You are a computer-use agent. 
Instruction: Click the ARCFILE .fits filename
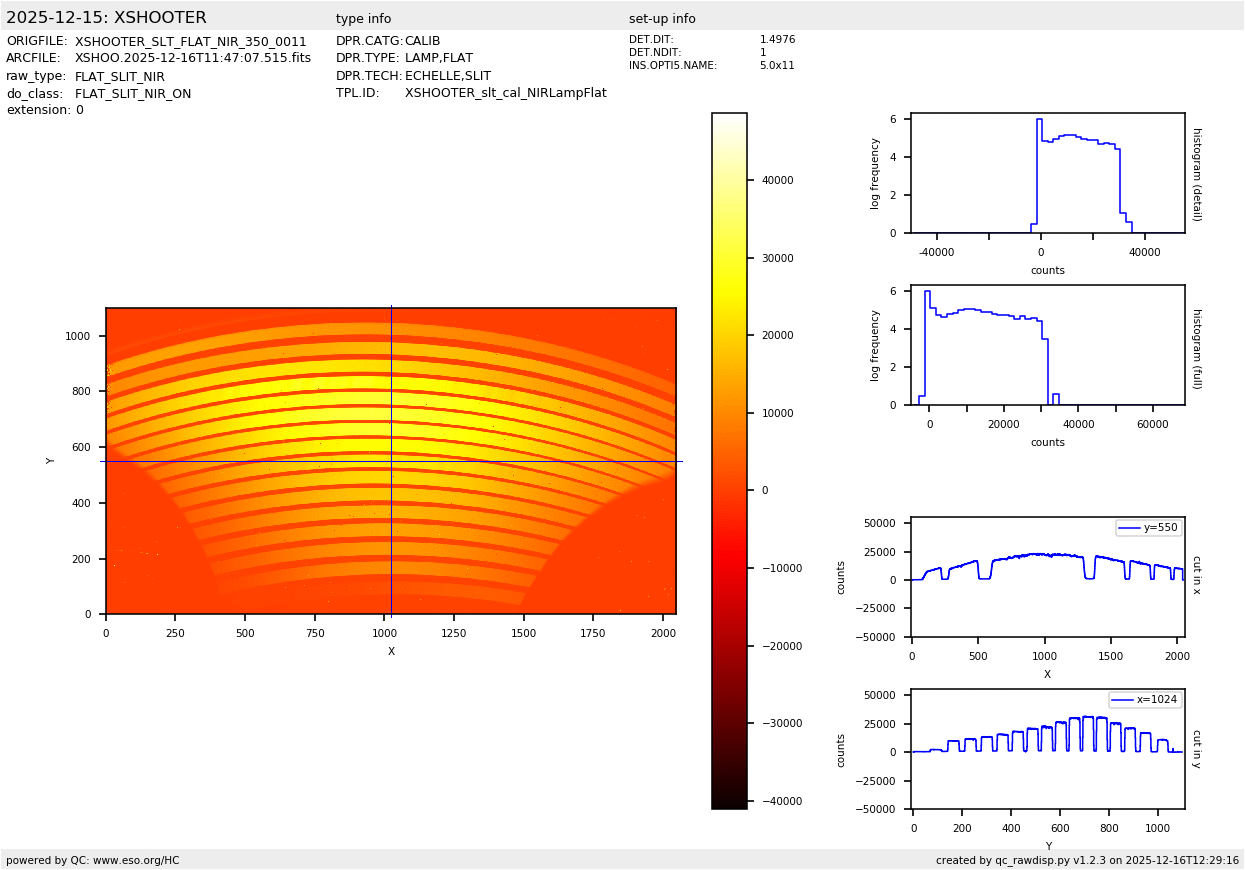tap(192, 58)
